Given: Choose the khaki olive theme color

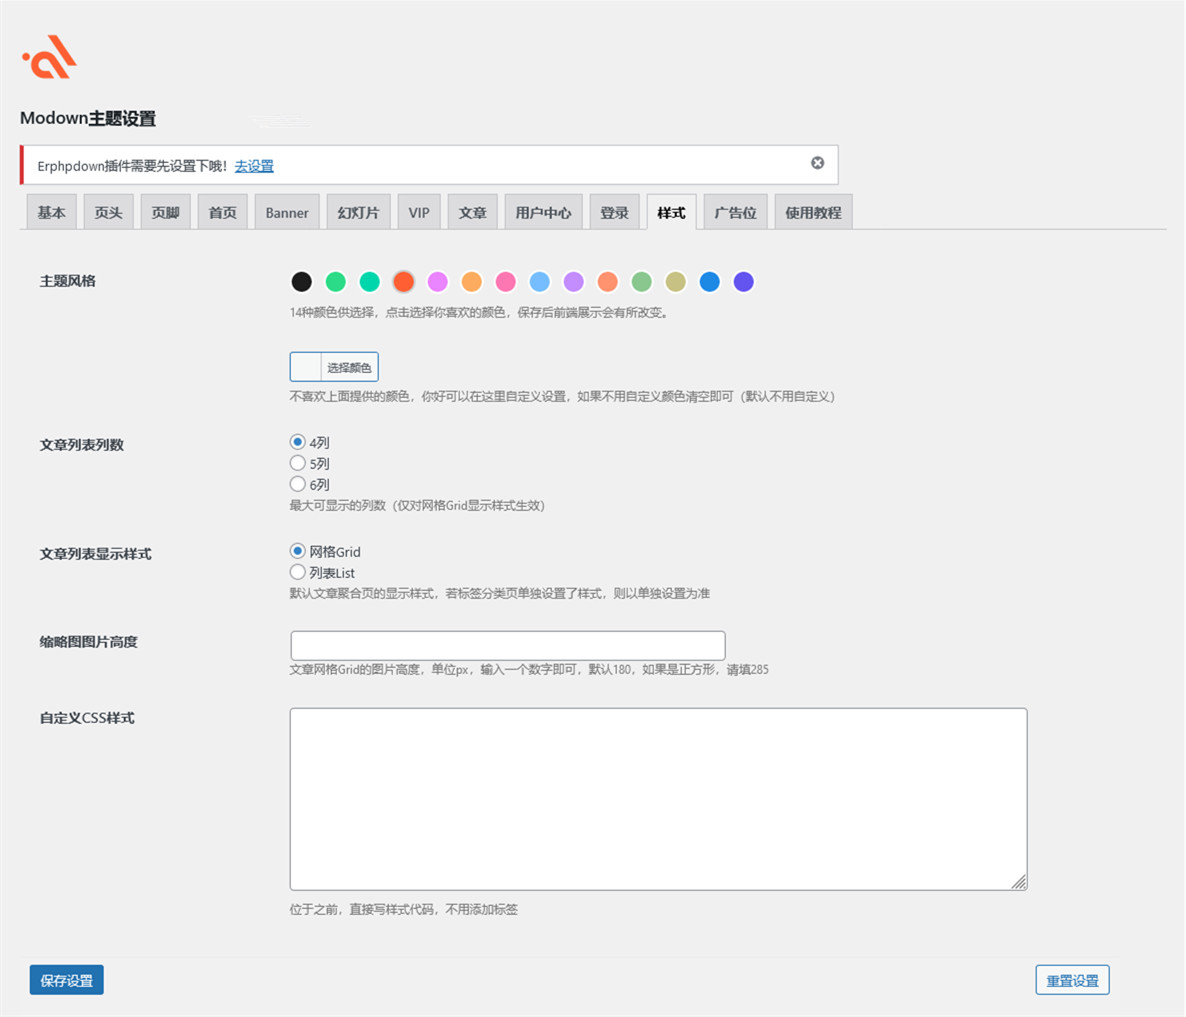Looking at the screenshot, I should 675,282.
